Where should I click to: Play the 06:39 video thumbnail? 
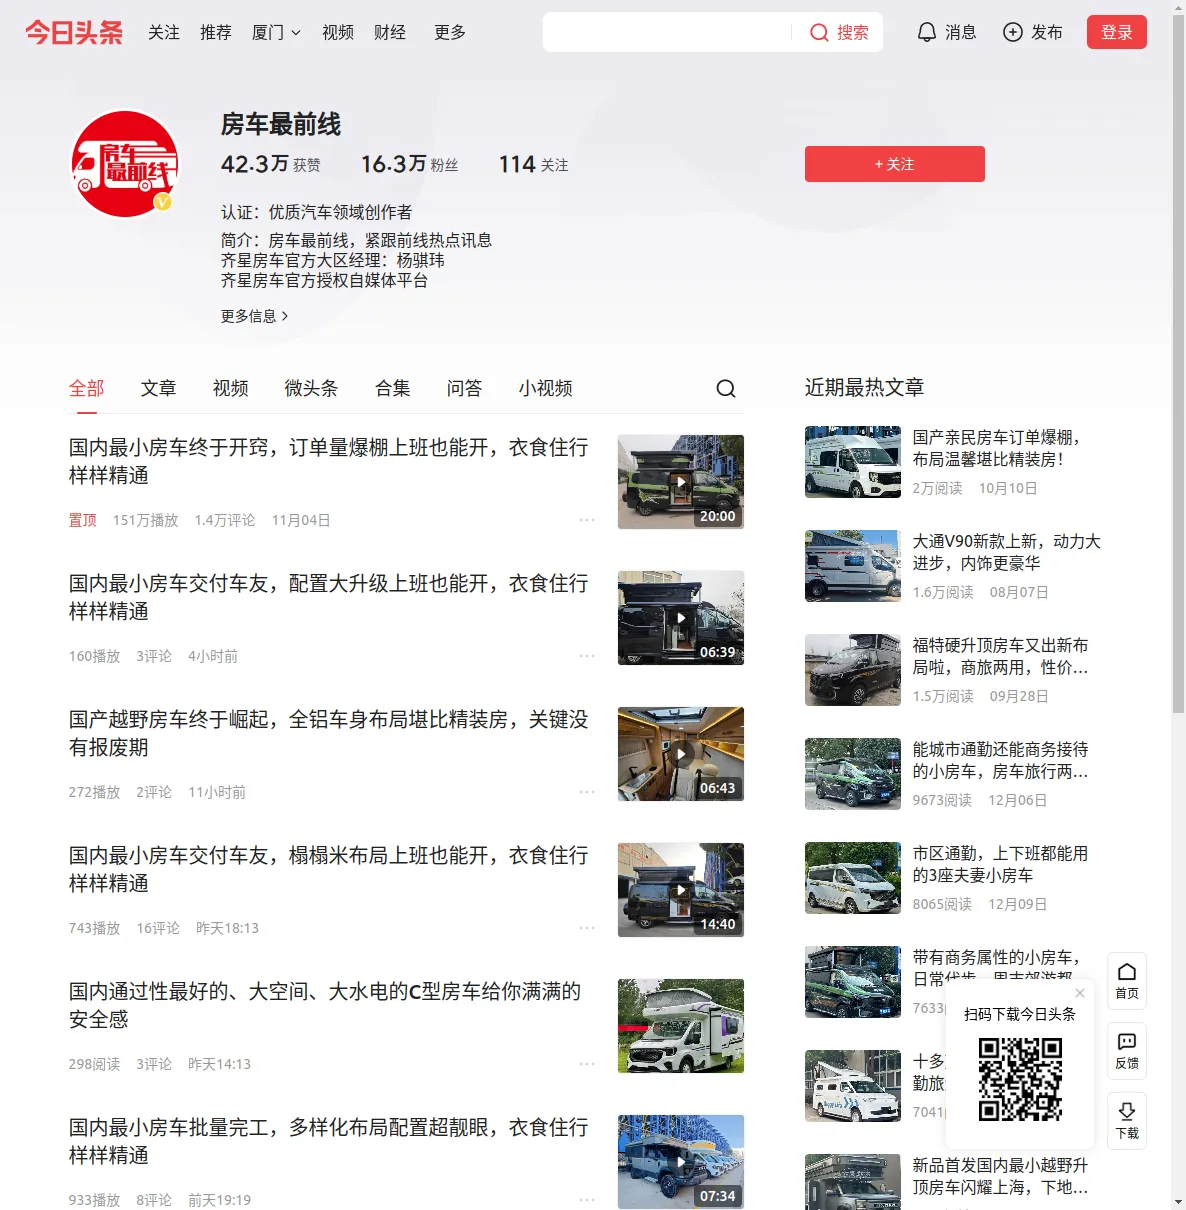681,618
